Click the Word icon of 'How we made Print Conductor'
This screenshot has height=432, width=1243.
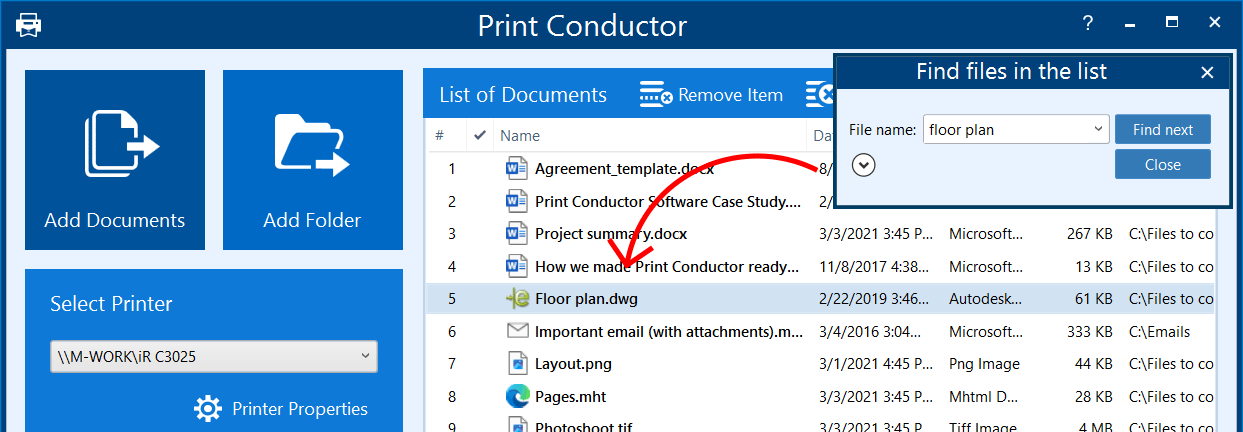[x=516, y=266]
